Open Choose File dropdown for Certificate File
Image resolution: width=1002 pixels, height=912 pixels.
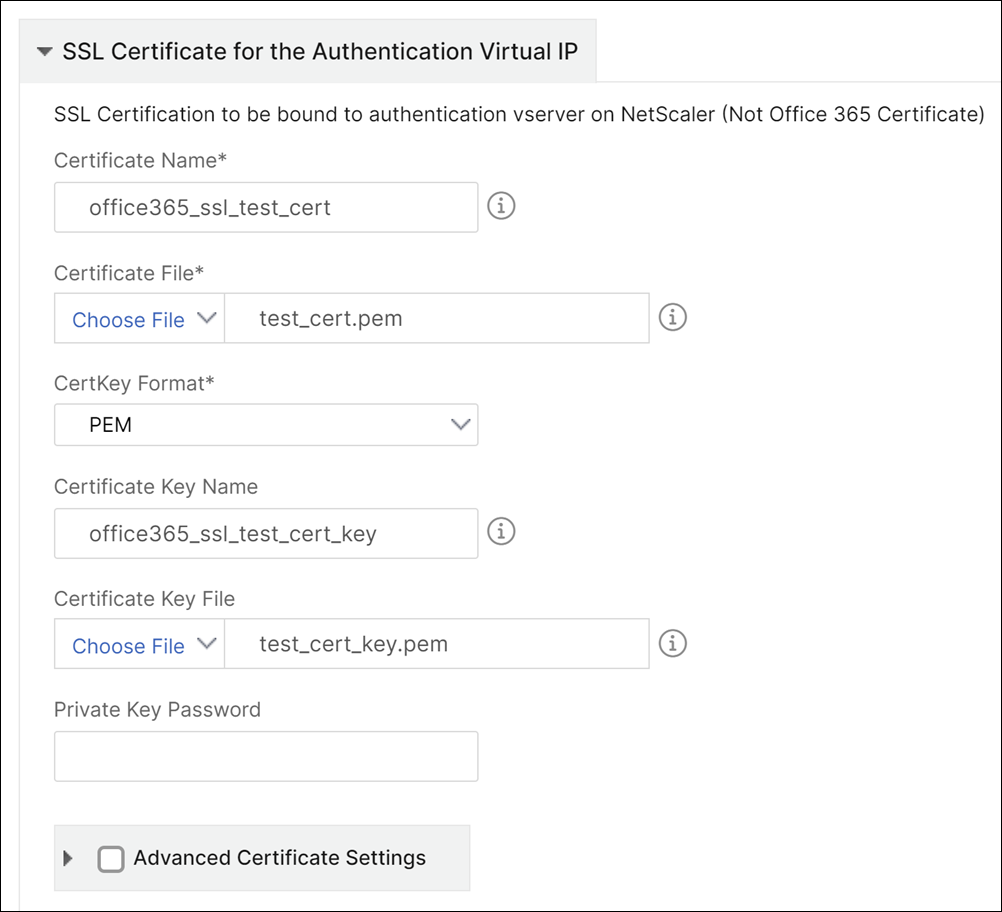point(139,318)
